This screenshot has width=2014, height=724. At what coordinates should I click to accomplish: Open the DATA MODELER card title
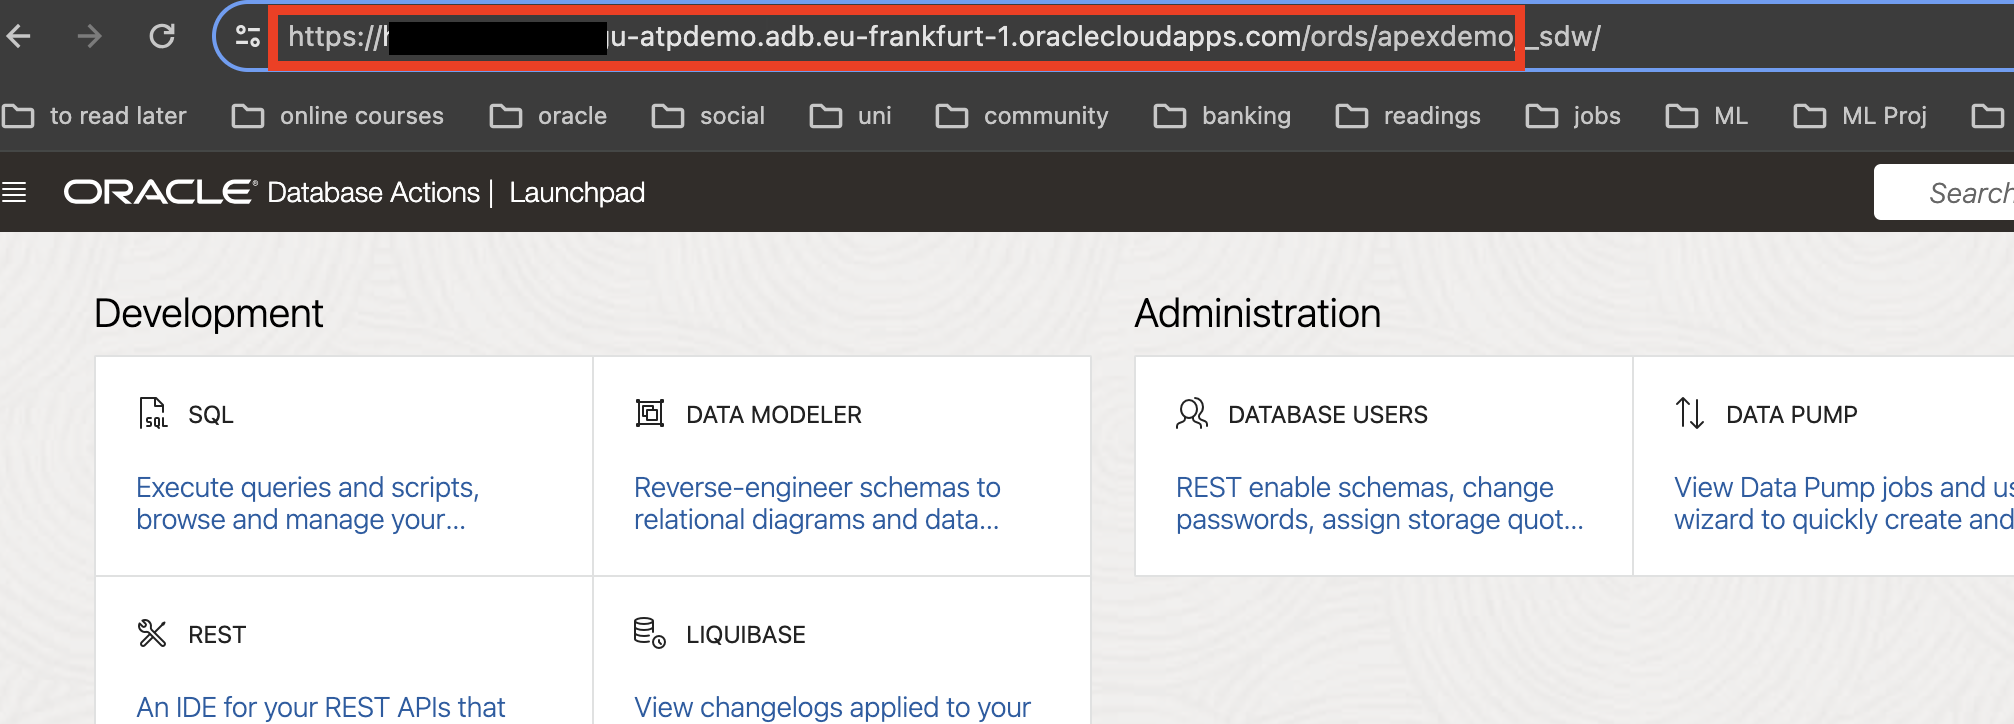point(774,415)
